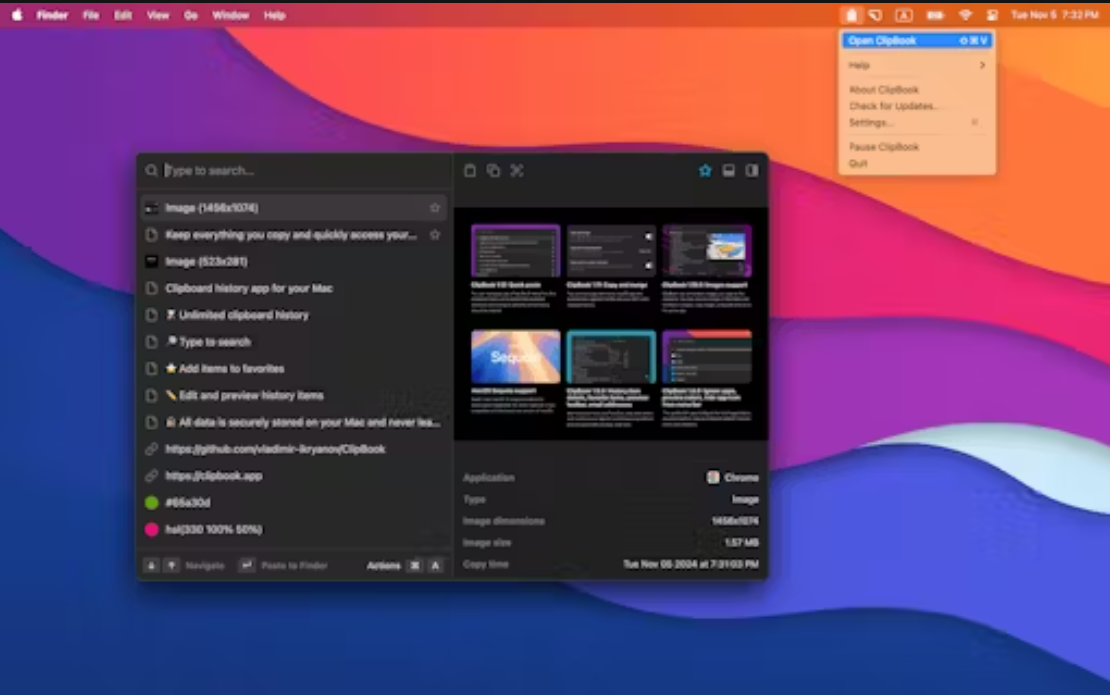1110x695 pixels.
Task: Toggle favorite with the blue star toolbar icon
Action: pyautogui.click(x=705, y=171)
